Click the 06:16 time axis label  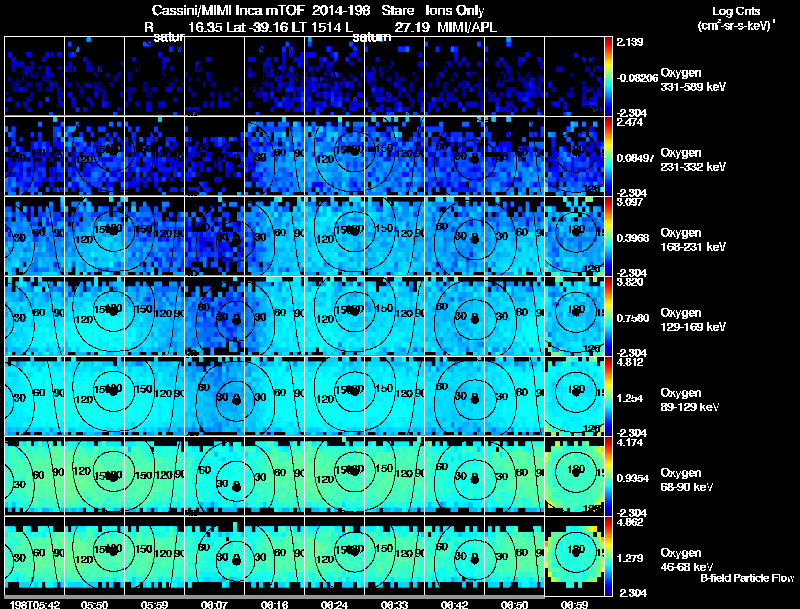coord(274,604)
